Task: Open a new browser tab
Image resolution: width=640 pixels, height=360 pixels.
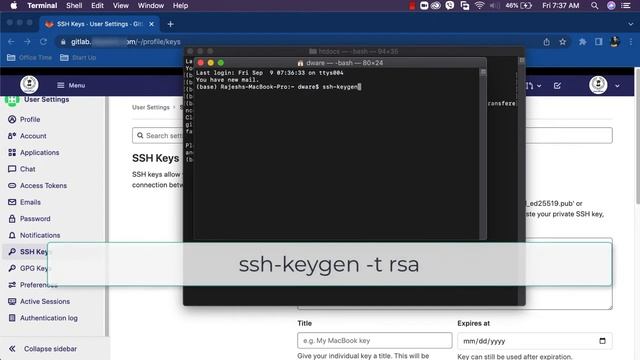Action: click(x=171, y=24)
